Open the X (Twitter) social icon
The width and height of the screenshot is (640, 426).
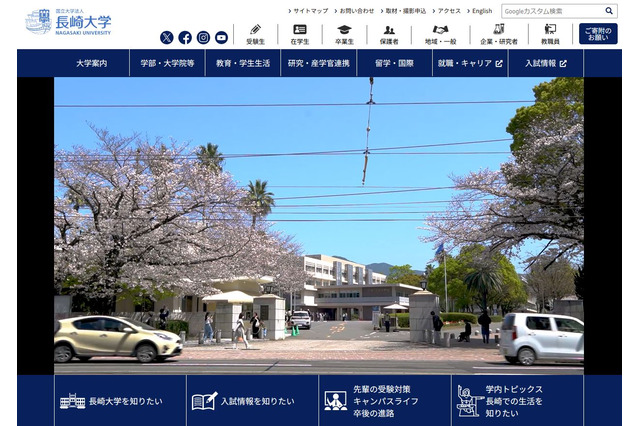pos(166,38)
